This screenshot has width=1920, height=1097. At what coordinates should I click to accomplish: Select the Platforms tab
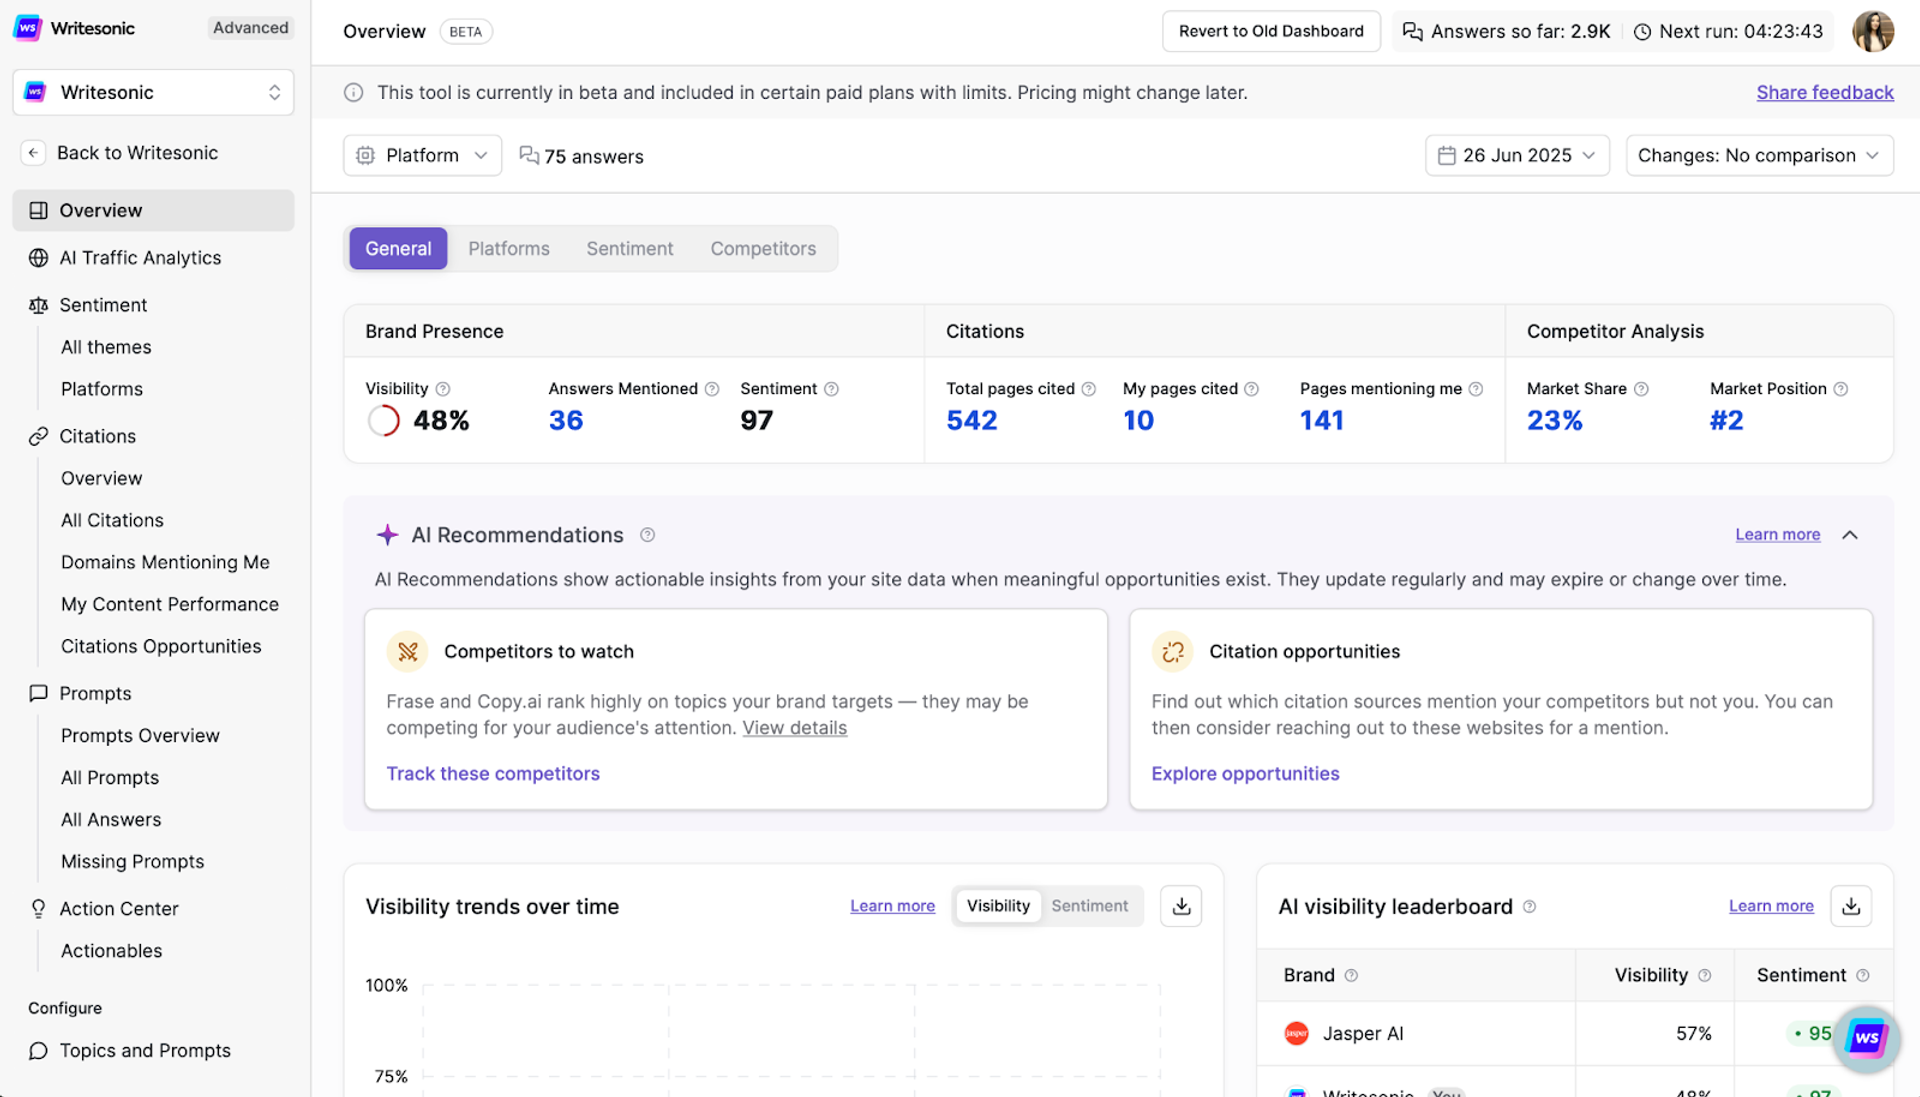509,249
